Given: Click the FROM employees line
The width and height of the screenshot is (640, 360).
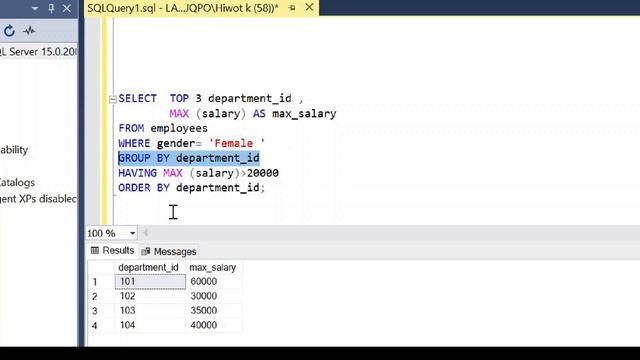Looking at the screenshot, I should coord(163,128).
